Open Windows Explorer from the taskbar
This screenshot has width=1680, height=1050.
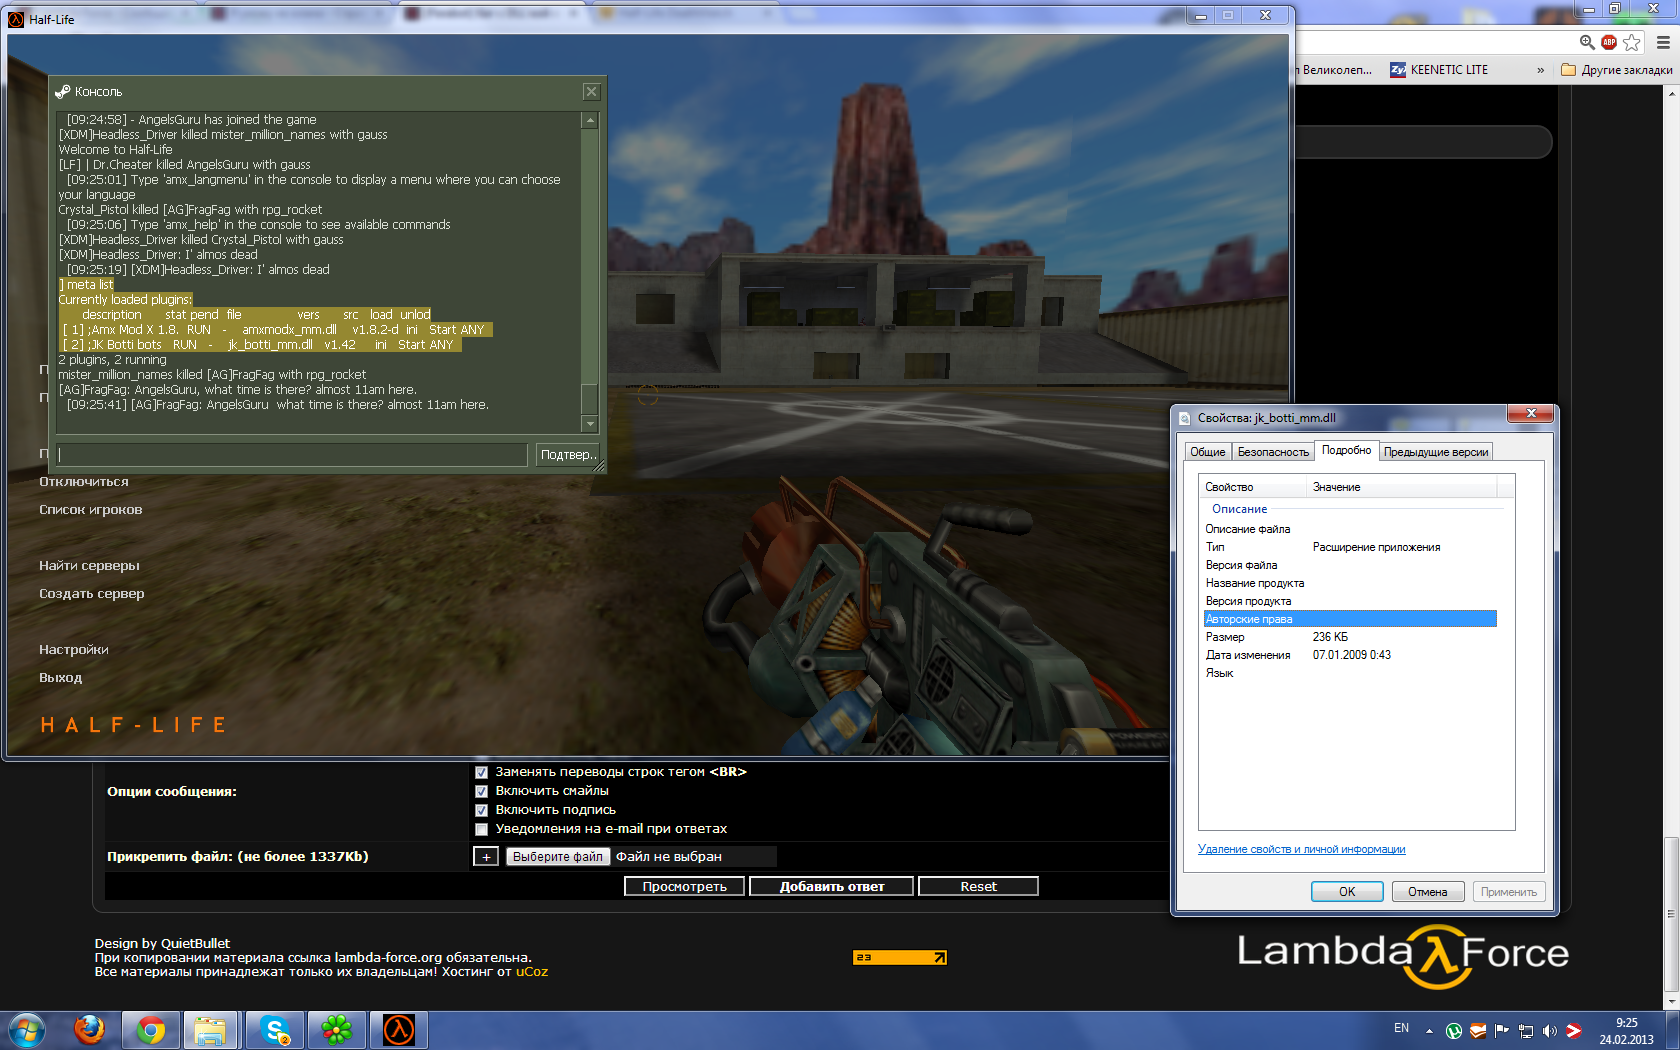[210, 1030]
